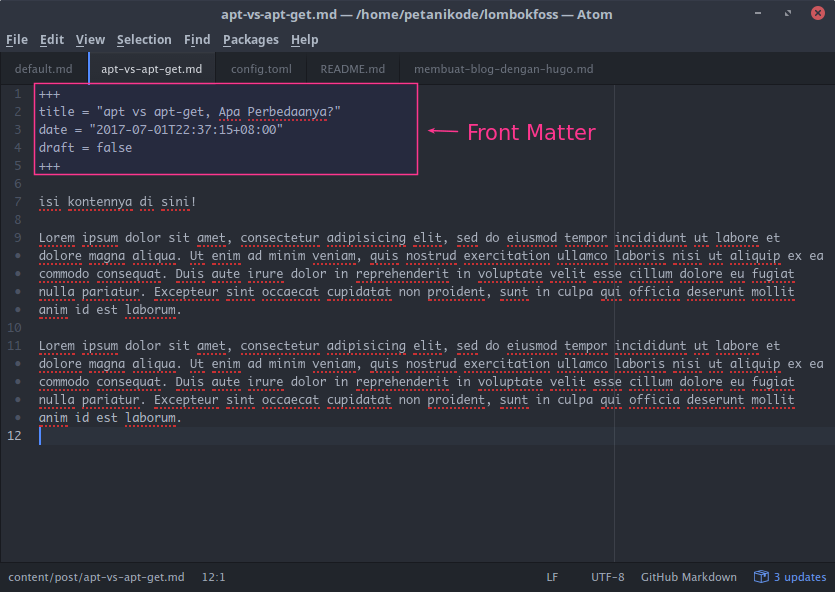Screen dimensions: 835x592
Task: Click line number 9 in the gutter
Action: tap(18, 238)
